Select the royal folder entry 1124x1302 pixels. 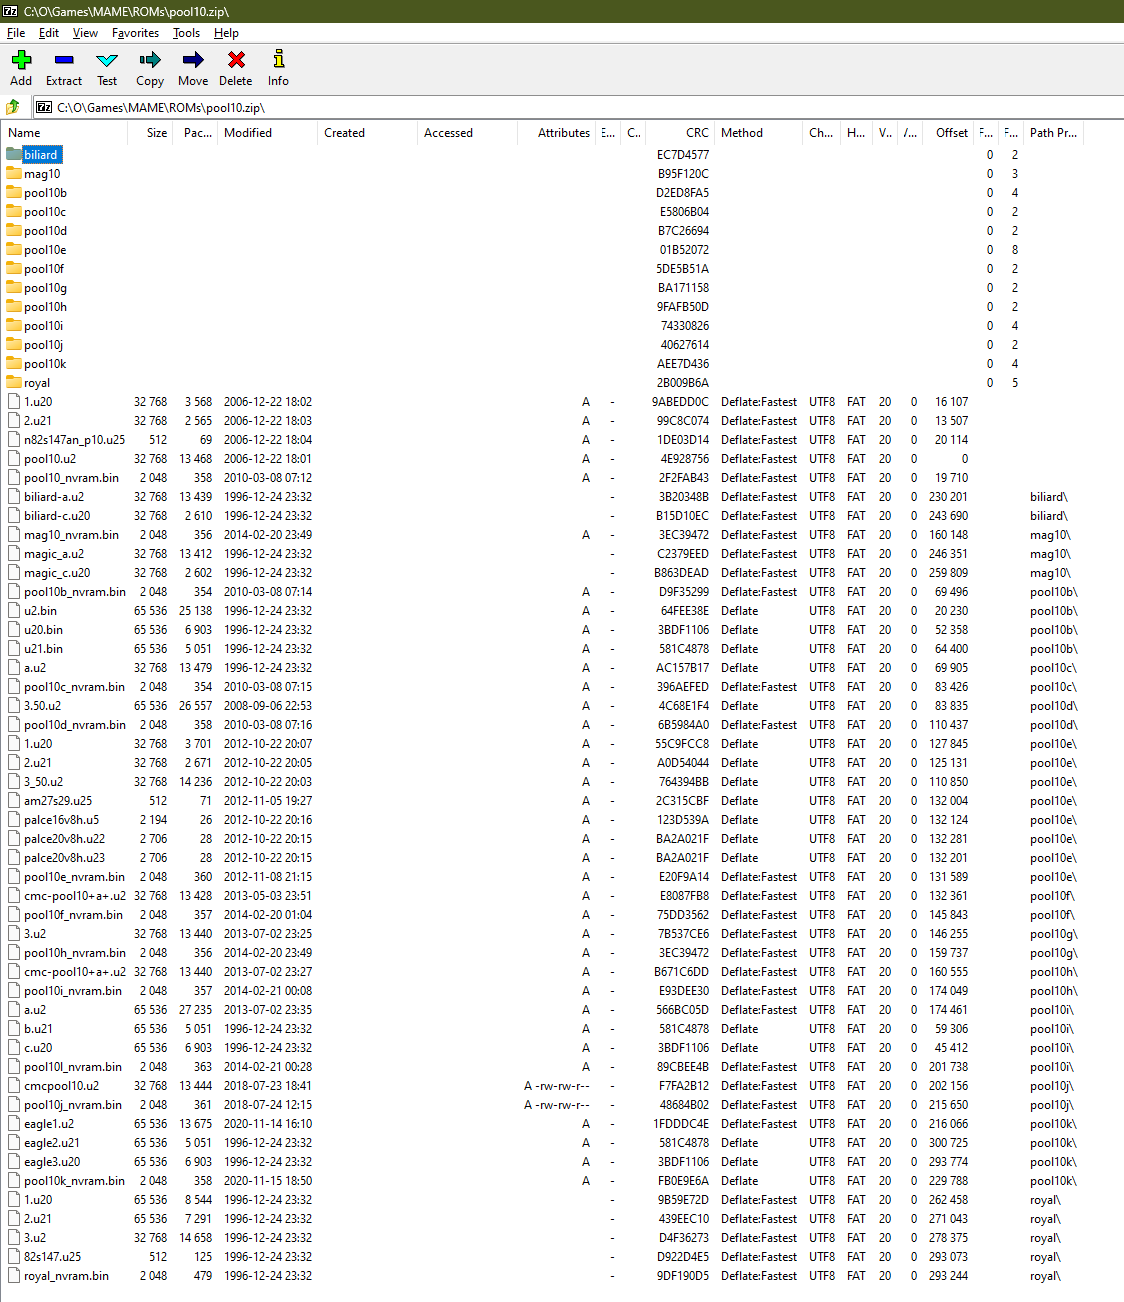tap(37, 383)
